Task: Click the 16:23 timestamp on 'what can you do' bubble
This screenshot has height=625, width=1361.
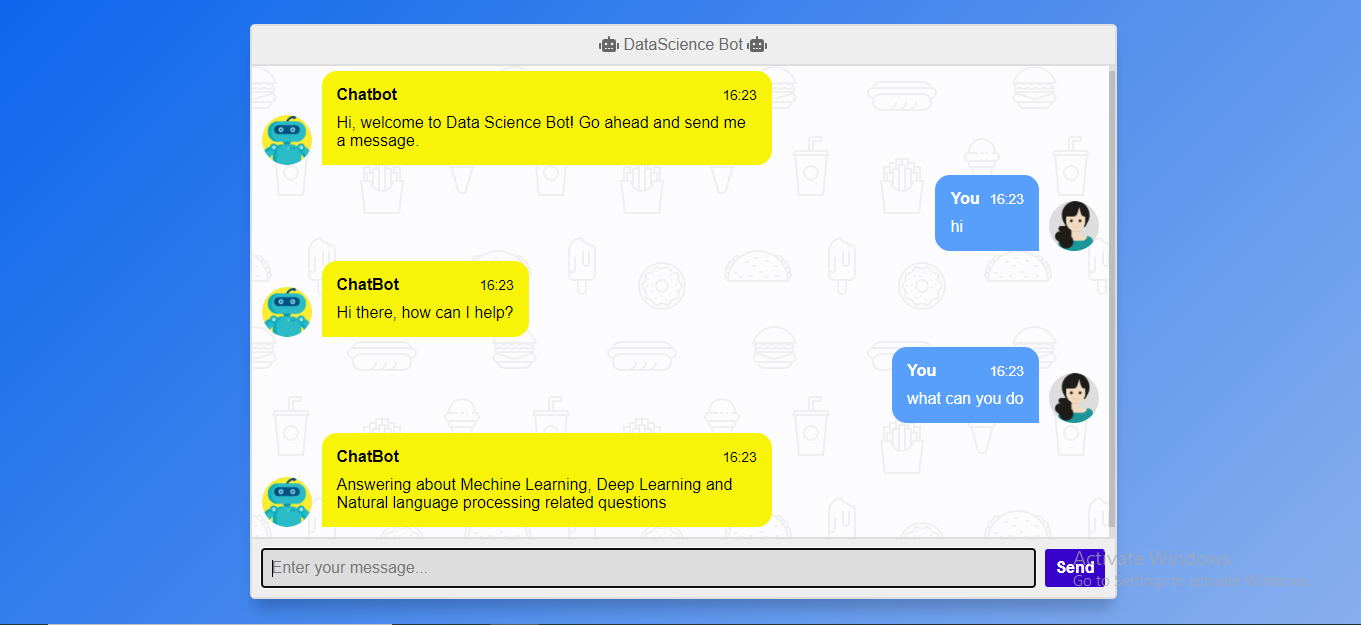Action: [1007, 371]
